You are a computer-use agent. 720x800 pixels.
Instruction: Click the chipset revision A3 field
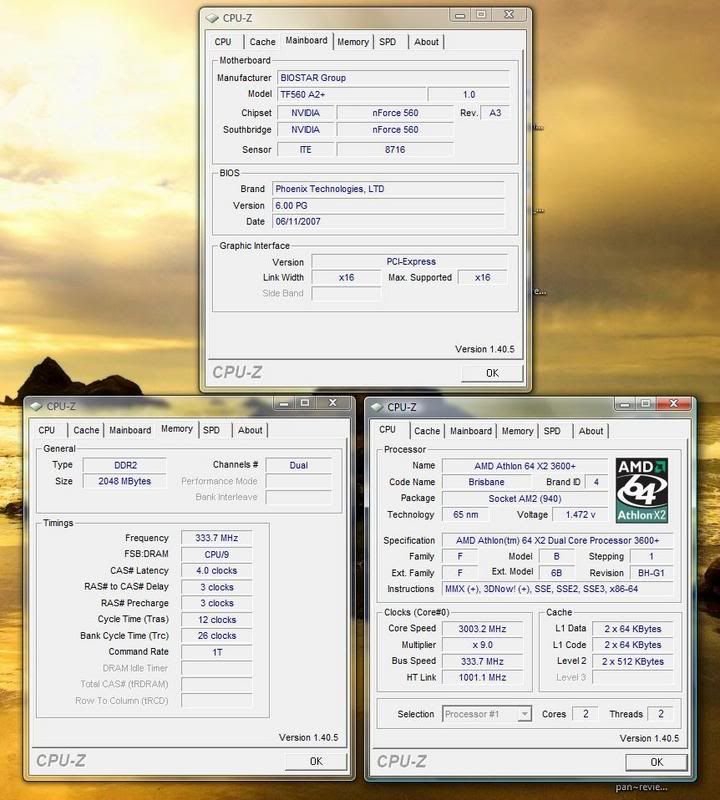495,113
